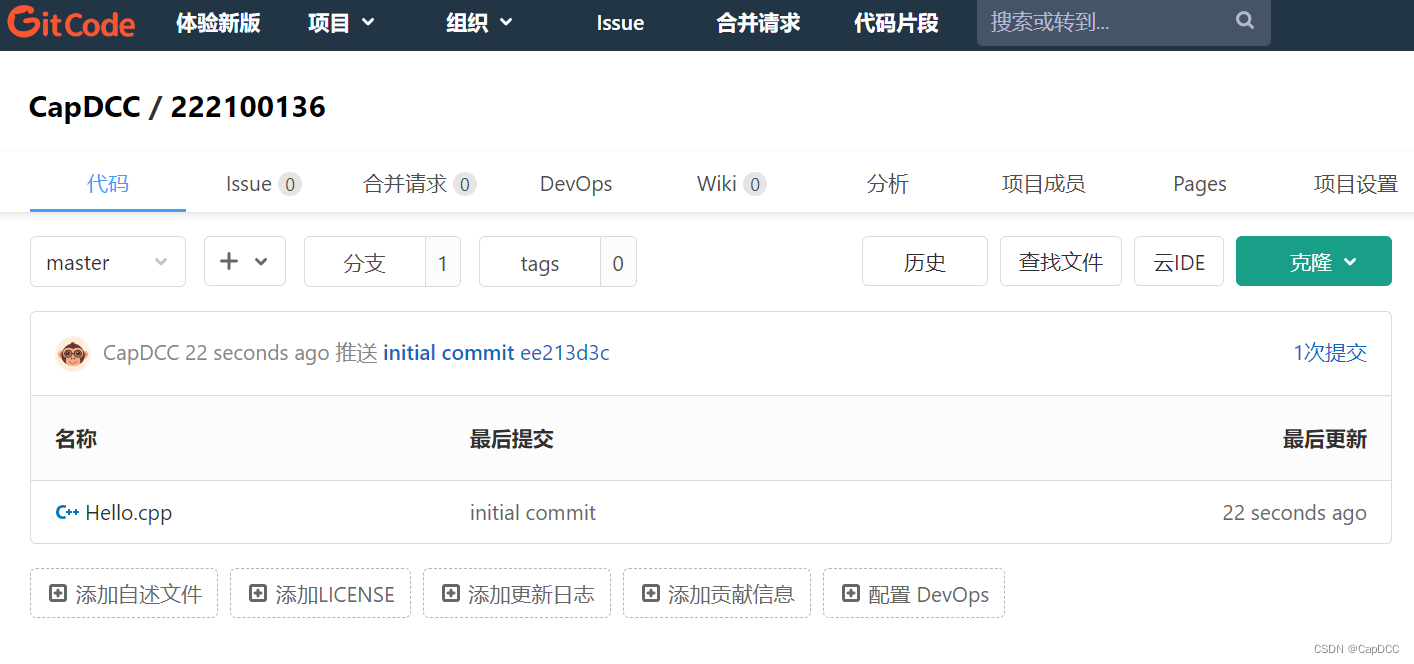The image size is (1414, 664).
Task: Click the 最后更新 column header
Action: (1325, 439)
